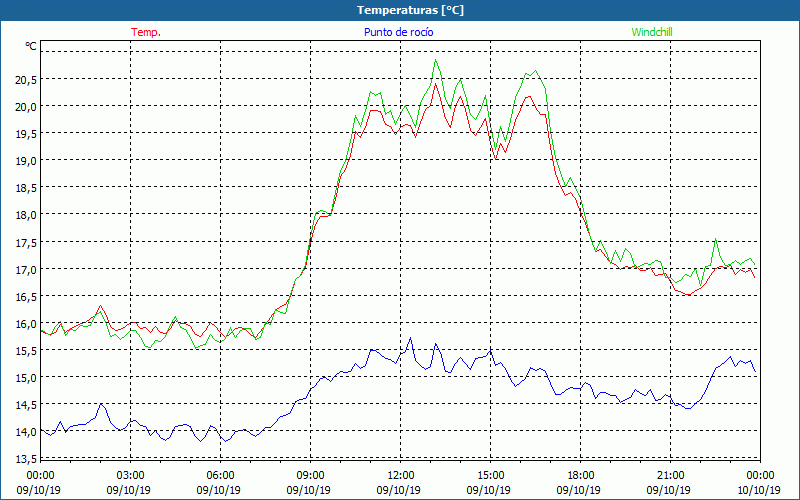Click the 17,0 y-axis value

26,269
